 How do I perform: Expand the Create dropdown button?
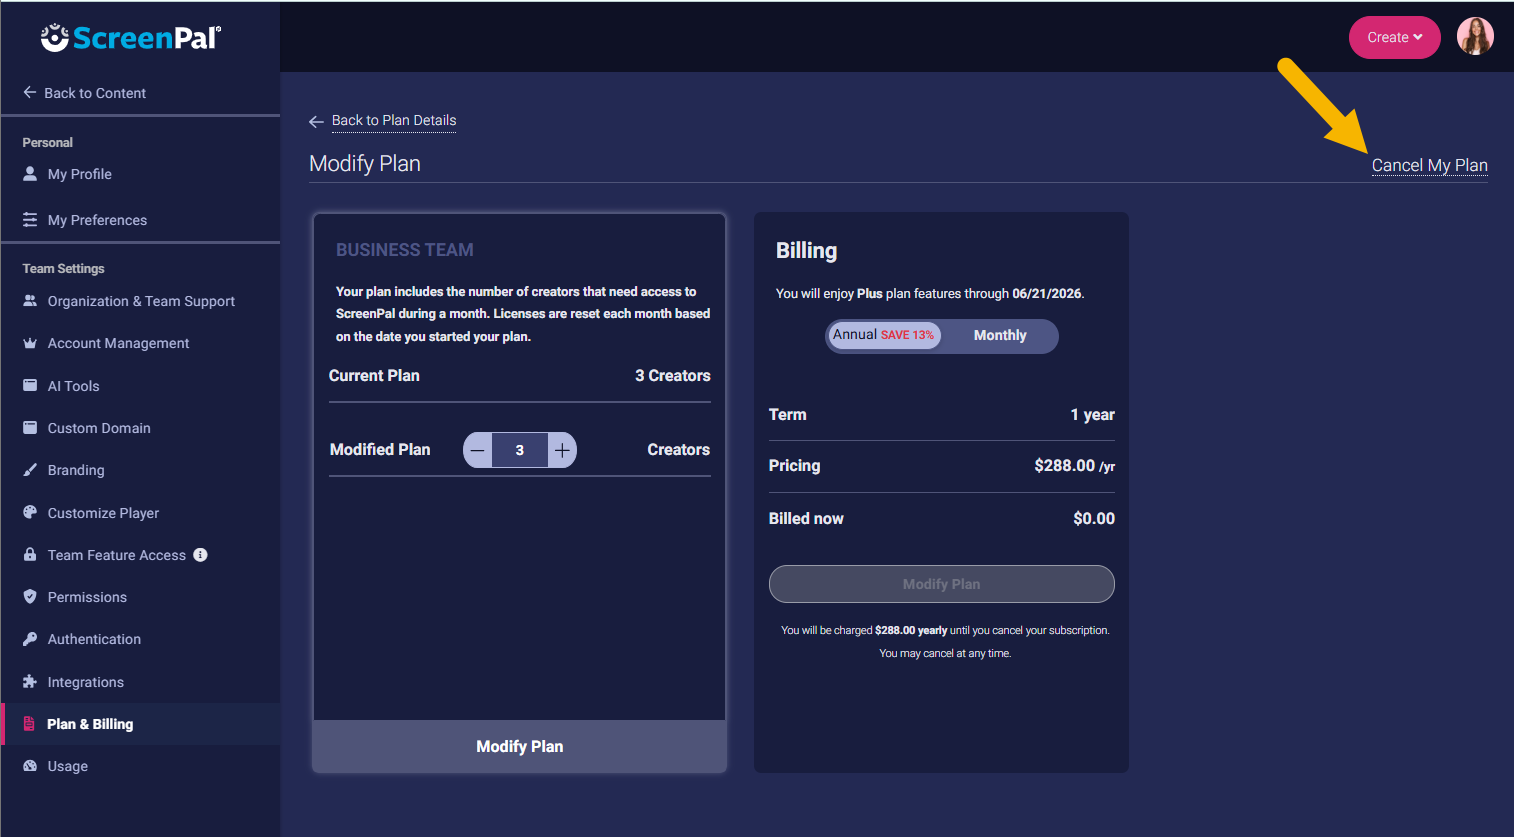tap(1394, 38)
